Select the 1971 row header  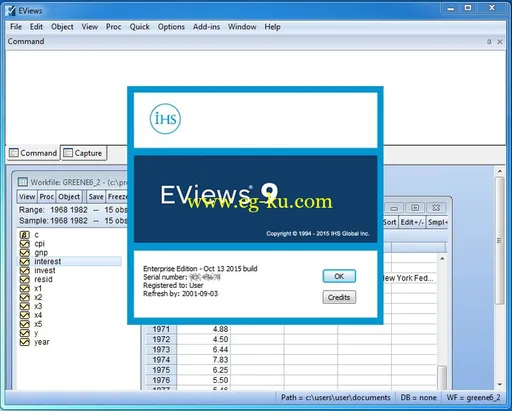point(161,329)
